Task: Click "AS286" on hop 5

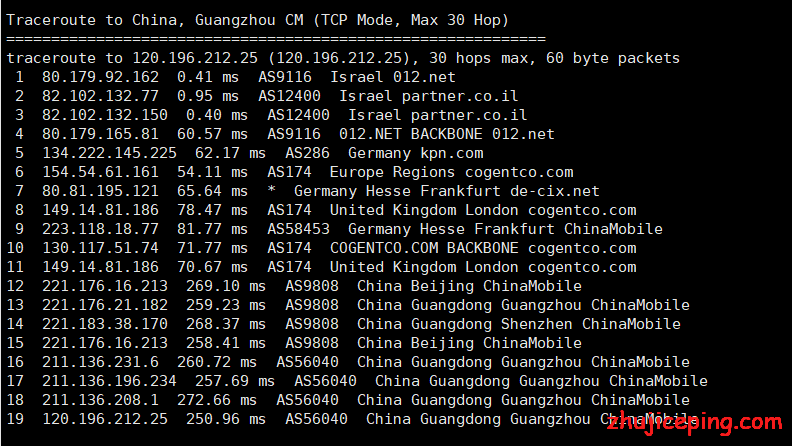Action: pos(307,153)
